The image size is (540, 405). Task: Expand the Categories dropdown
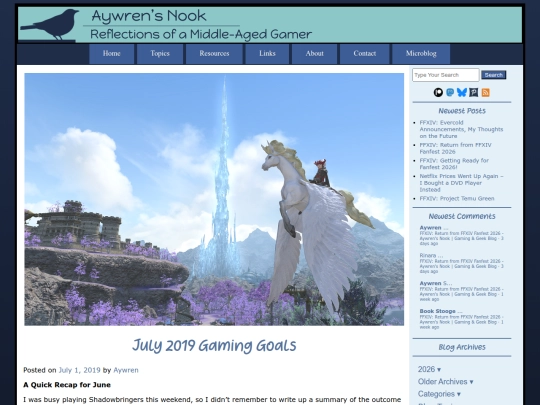click(439, 394)
